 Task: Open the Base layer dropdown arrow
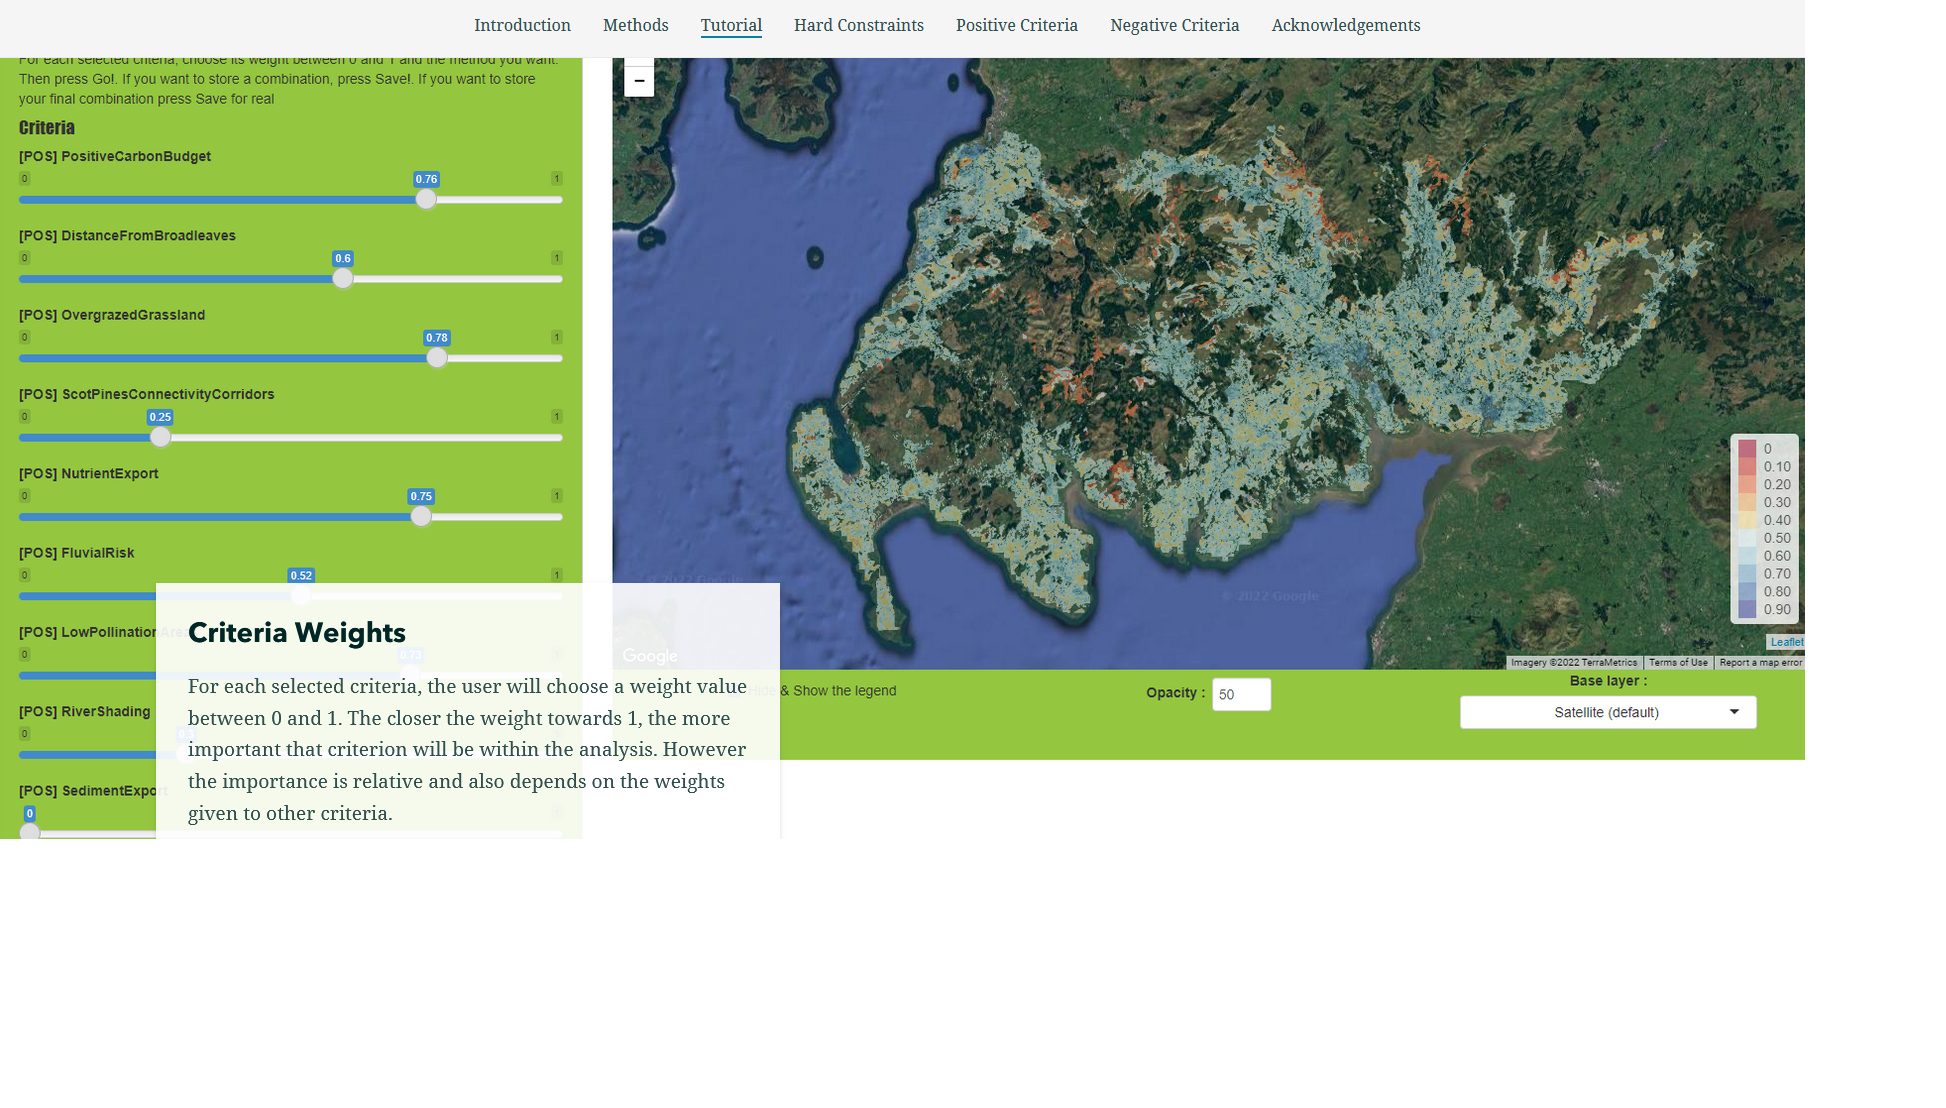click(x=1734, y=712)
